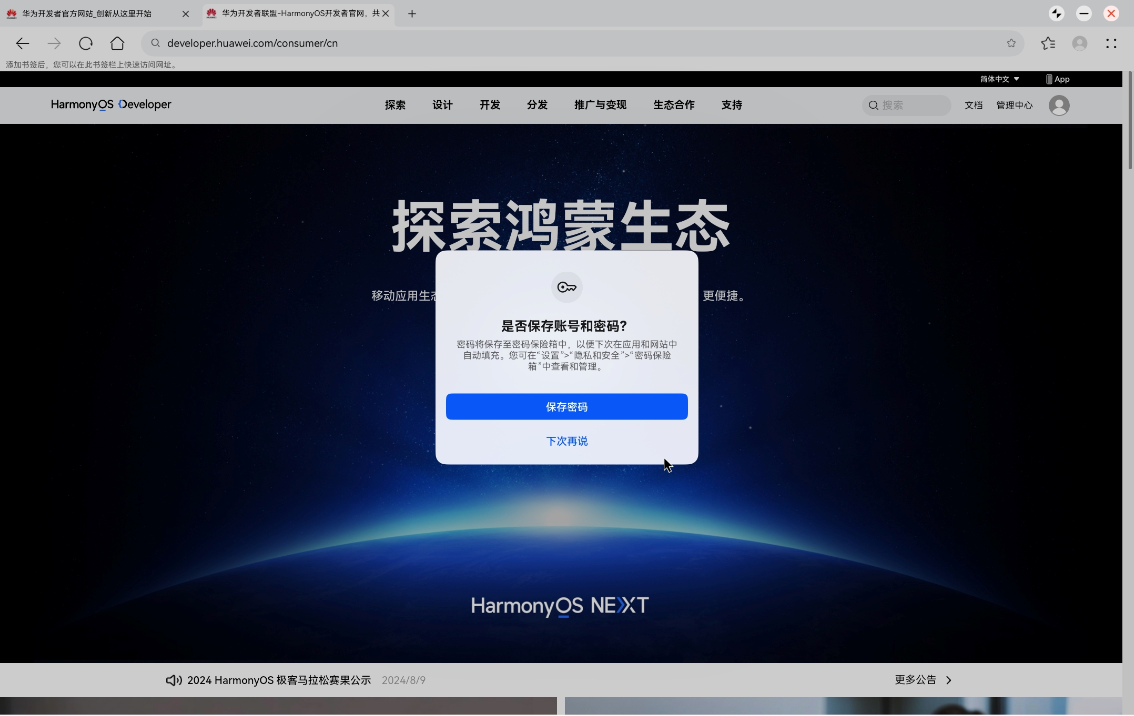
Task: Choose 下次再说 in the dialog
Action: (x=567, y=441)
